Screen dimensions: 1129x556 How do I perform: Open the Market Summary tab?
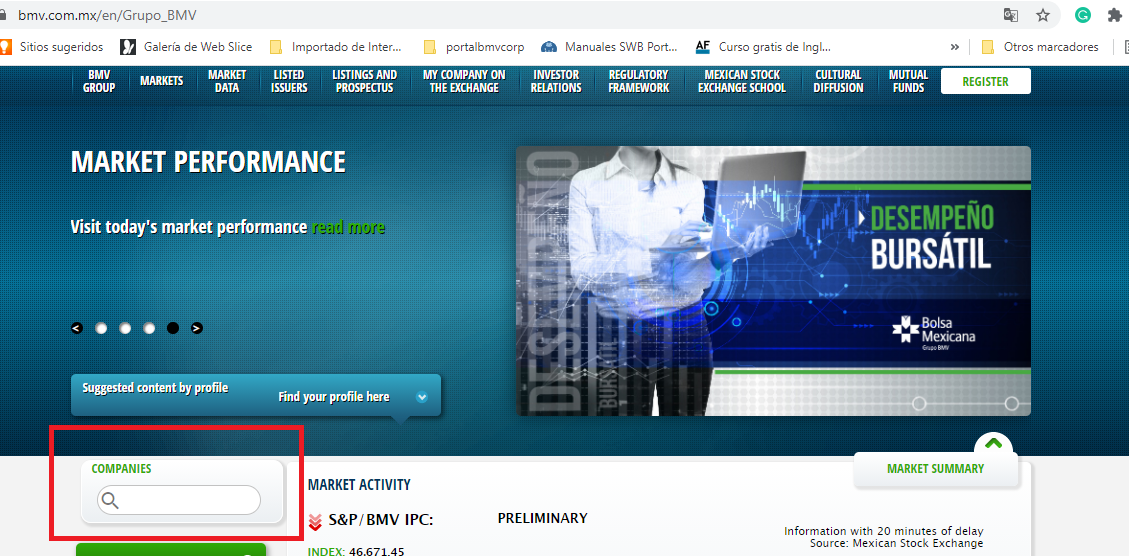pos(935,469)
